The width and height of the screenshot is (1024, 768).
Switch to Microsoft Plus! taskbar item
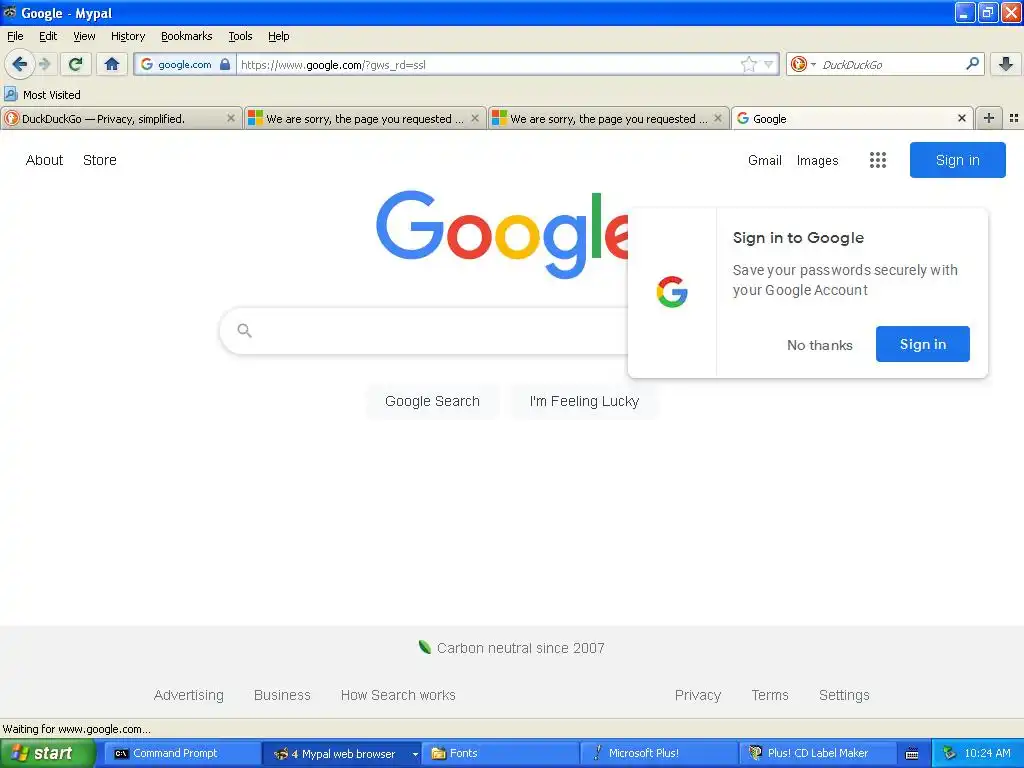click(658, 753)
